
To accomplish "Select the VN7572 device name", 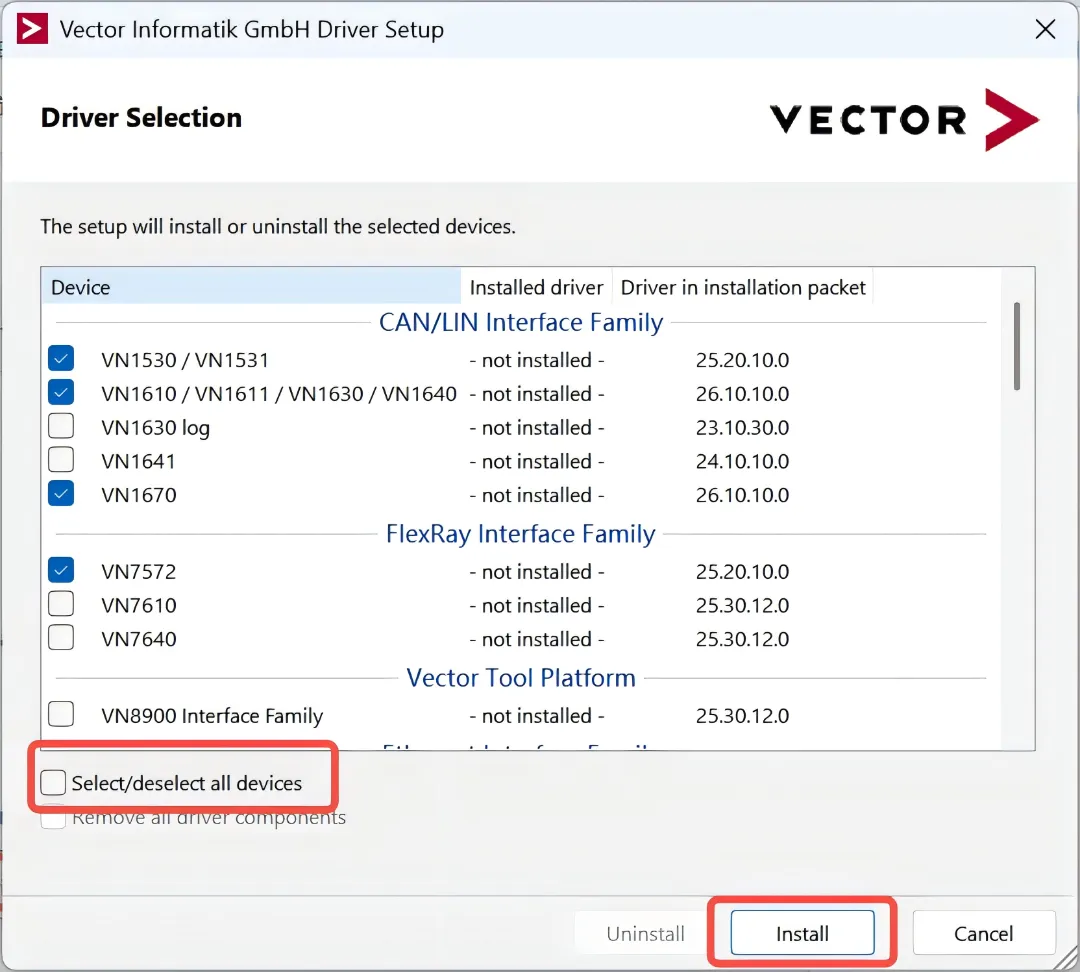I will 138,572.
